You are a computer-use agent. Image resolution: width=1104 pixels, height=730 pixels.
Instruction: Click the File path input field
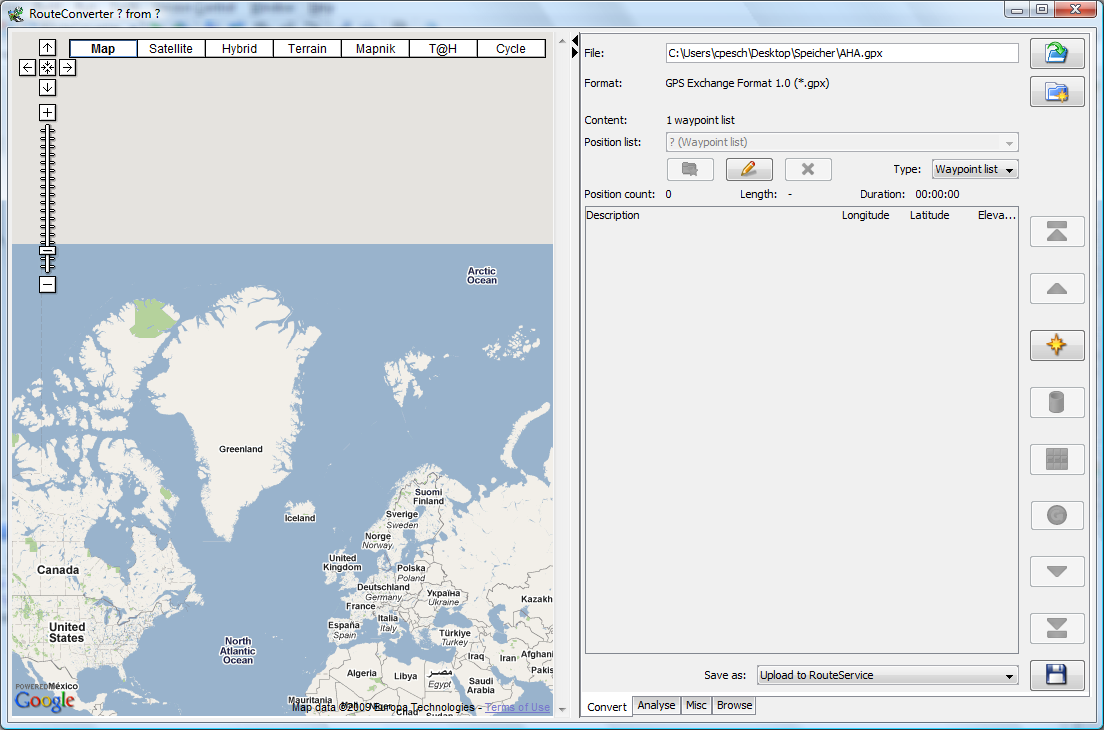[x=841, y=53]
